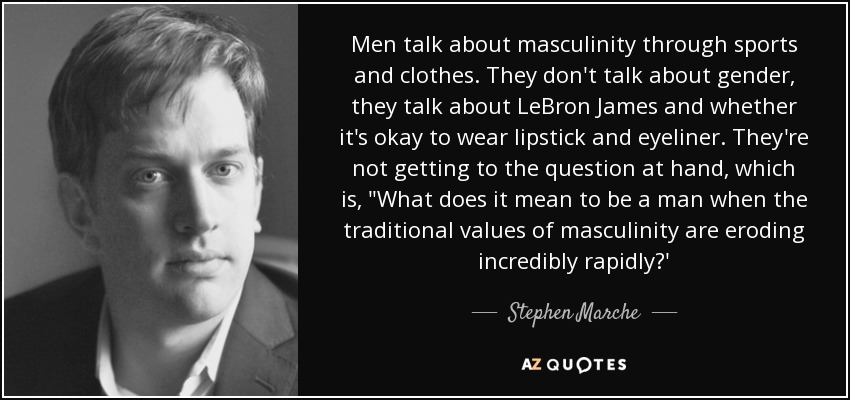Viewport: 850px width, 400px height.
Task: Open the Stephen Marche author name link
Action: coord(574,313)
